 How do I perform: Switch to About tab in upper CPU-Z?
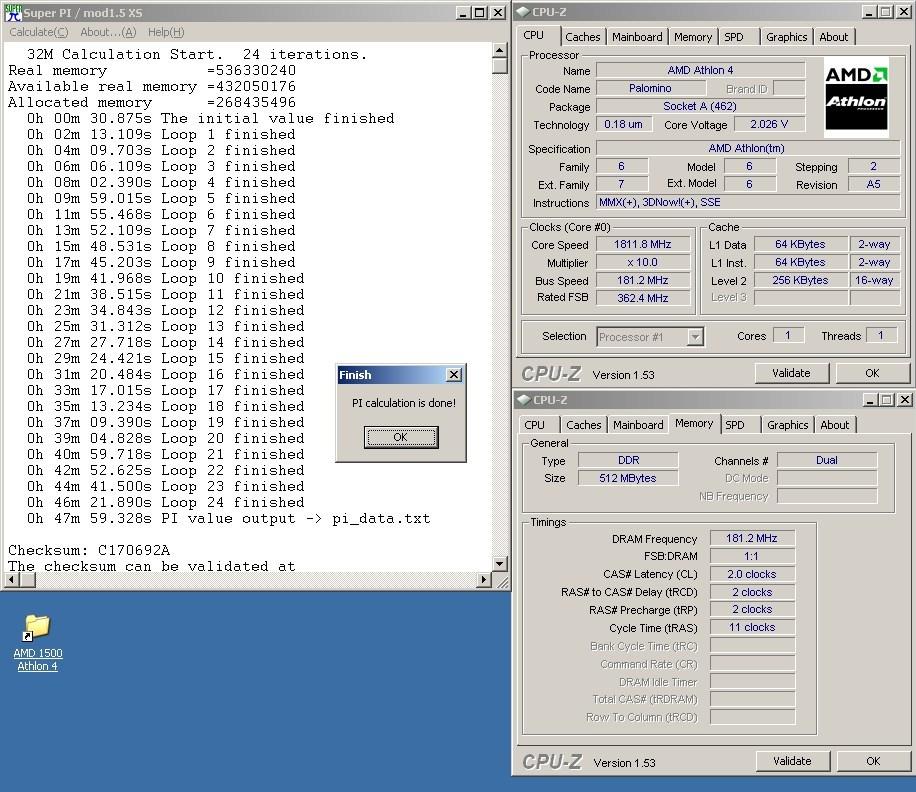coord(834,37)
